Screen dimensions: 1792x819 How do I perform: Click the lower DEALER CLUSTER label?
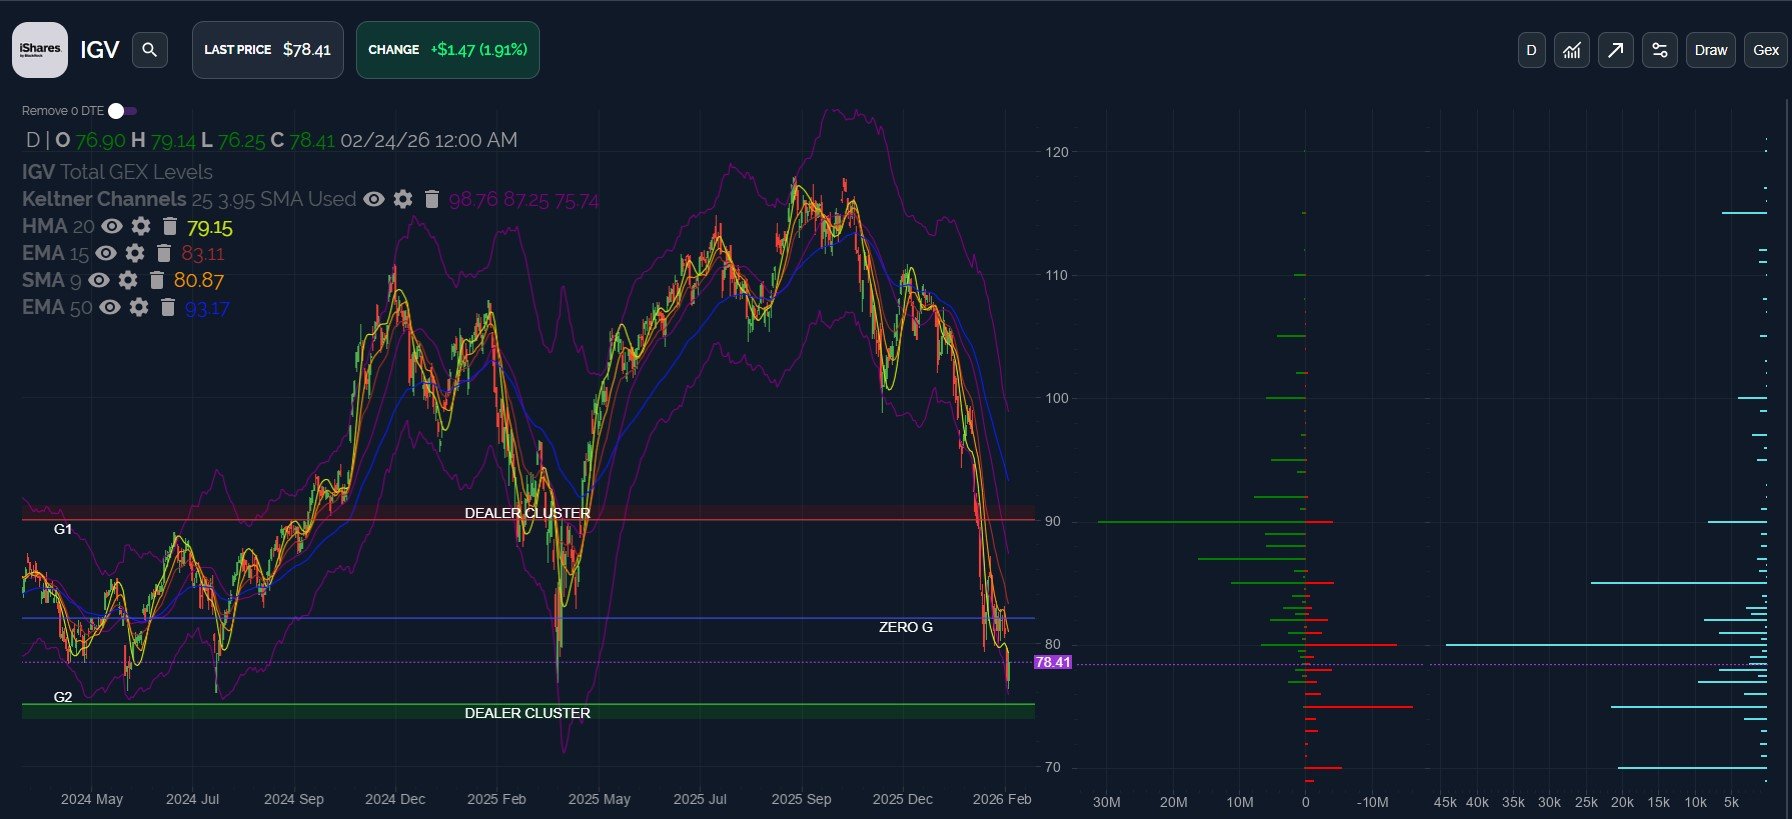click(x=527, y=713)
